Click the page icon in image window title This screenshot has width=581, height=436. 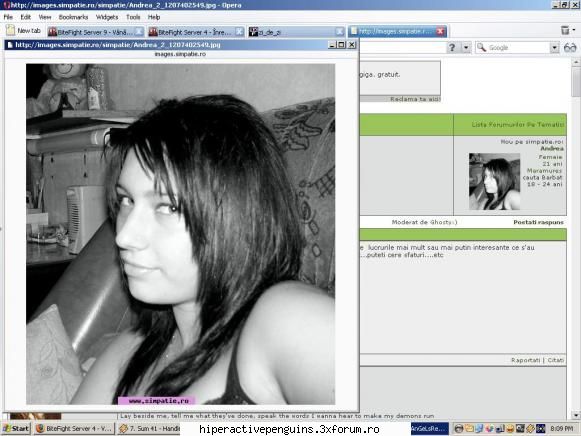tap(10, 45)
